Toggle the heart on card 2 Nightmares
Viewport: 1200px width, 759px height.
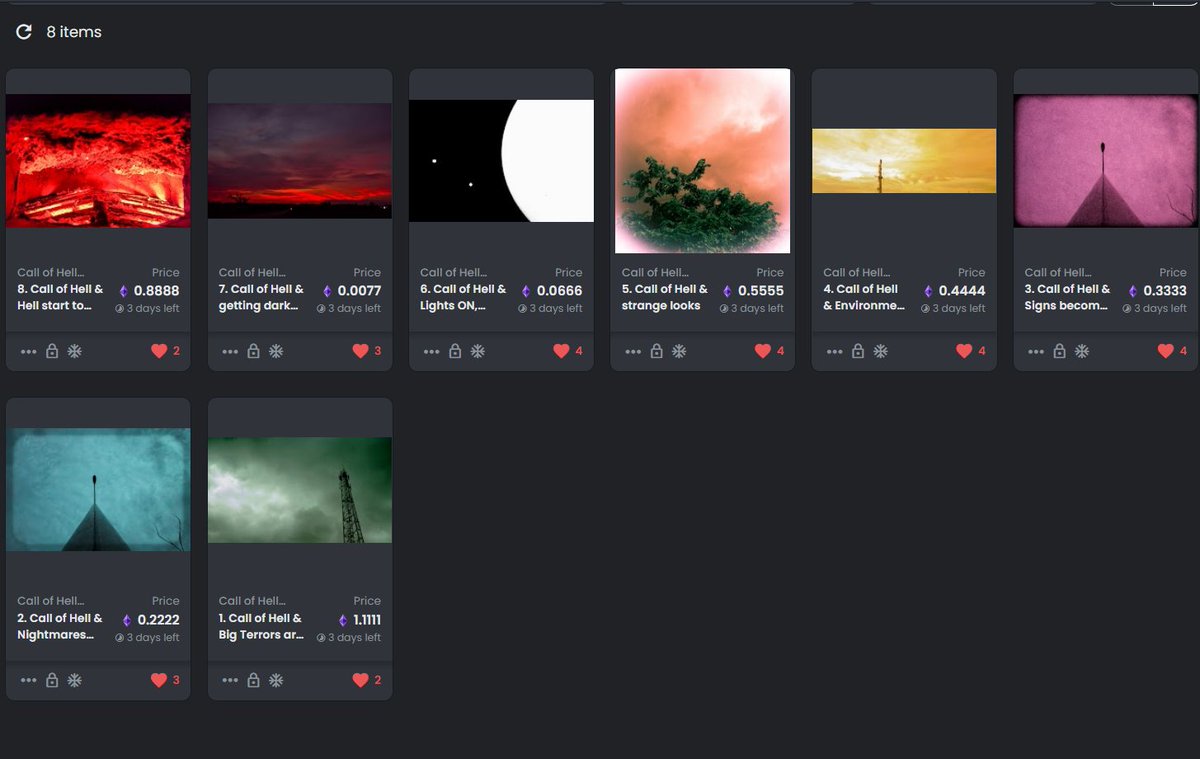tap(158, 680)
